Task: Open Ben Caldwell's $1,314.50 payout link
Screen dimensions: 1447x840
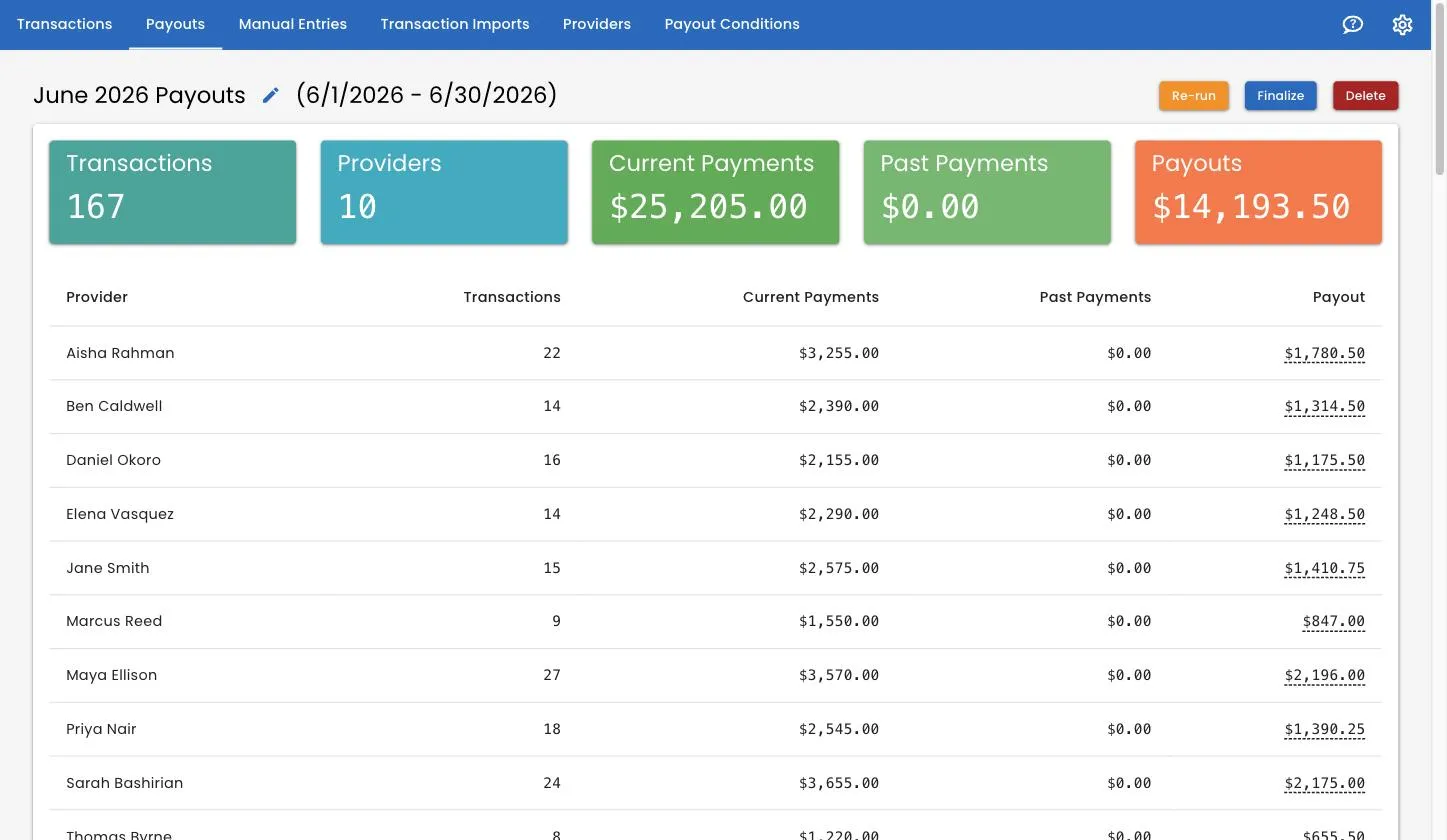Action: click(1324, 407)
